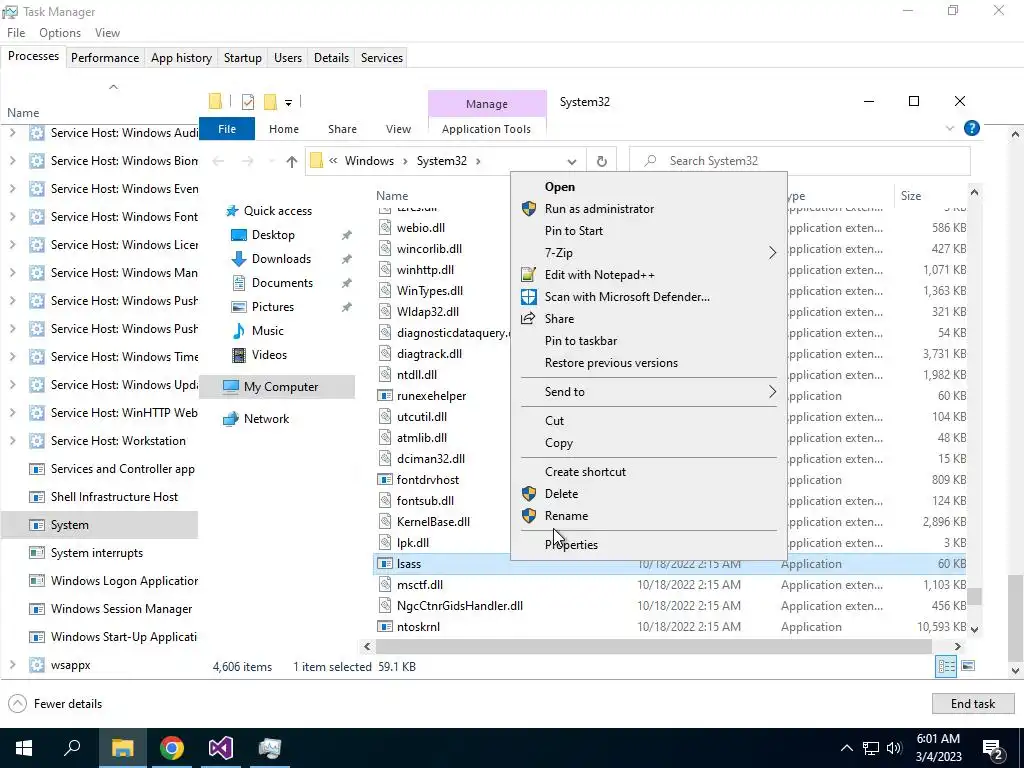Screen dimensions: 1024x768
Task: Open Downloads from Quick access
Action: point(281,259)
